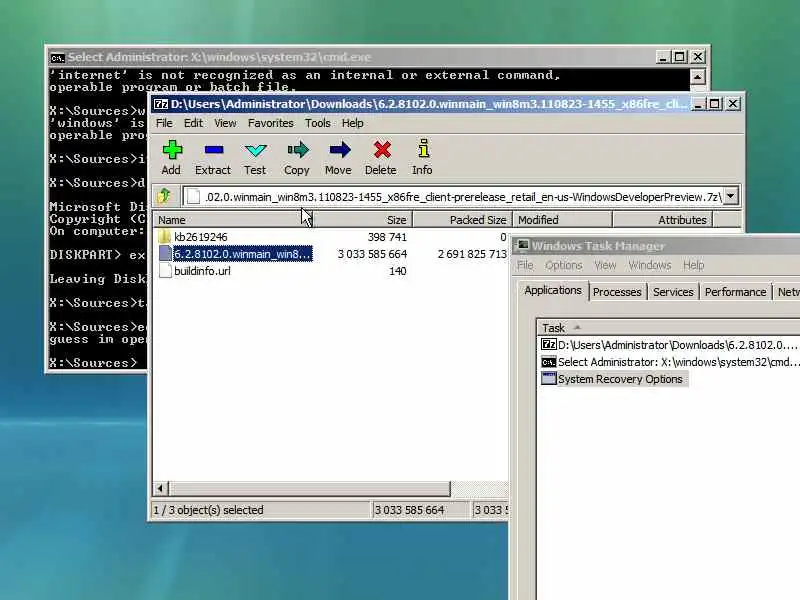The width and height of the screenshot is (800, 600).
Task: Click the left scroll arrow in 7-Zip
Action: [x=160, y=488]
